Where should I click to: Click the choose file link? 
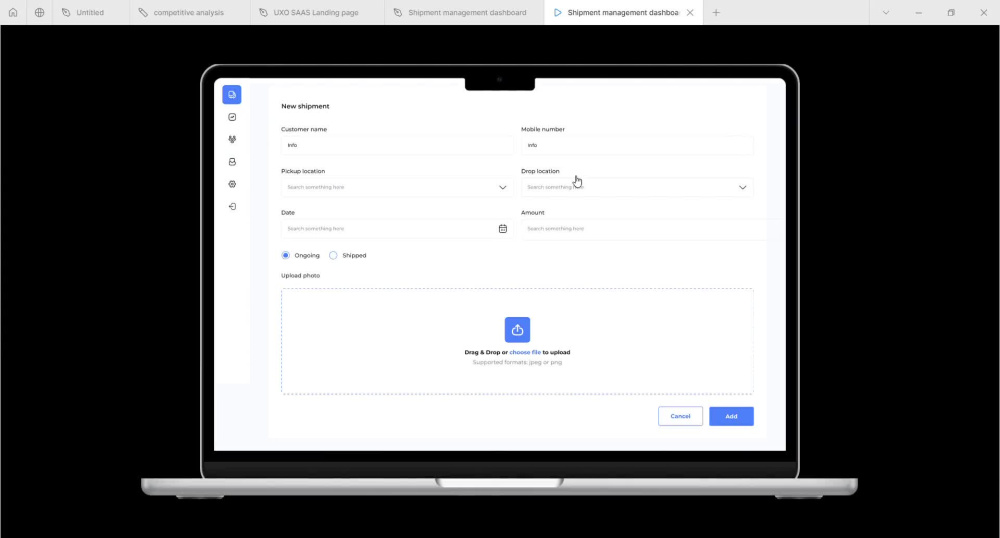tap(525, 352)
